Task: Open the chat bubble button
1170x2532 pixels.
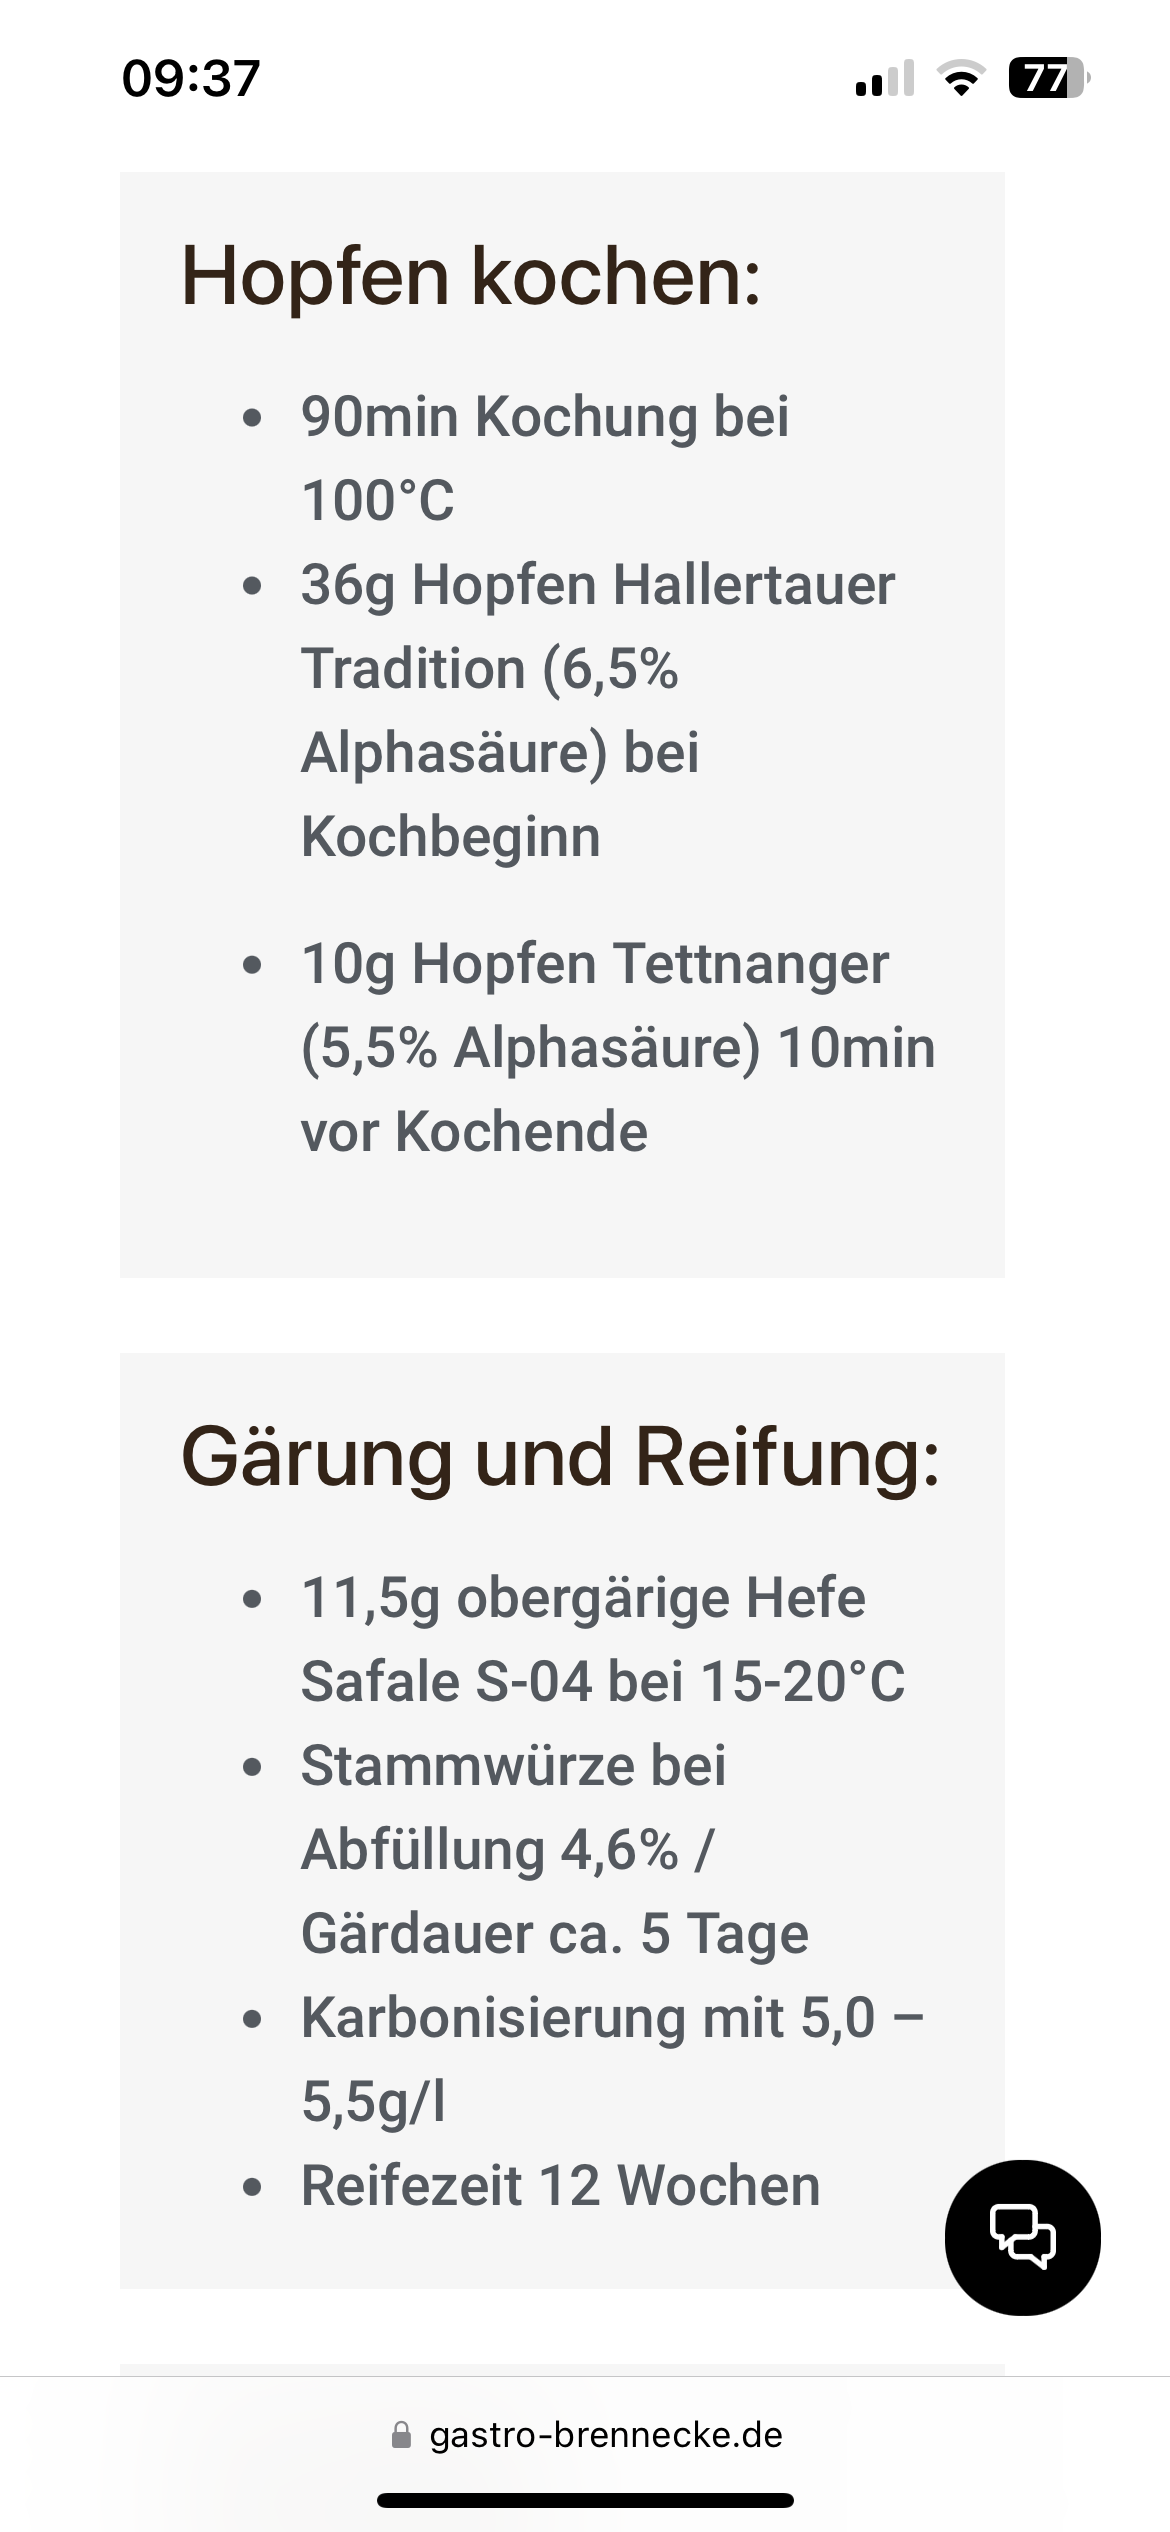Action: 1022,2237
